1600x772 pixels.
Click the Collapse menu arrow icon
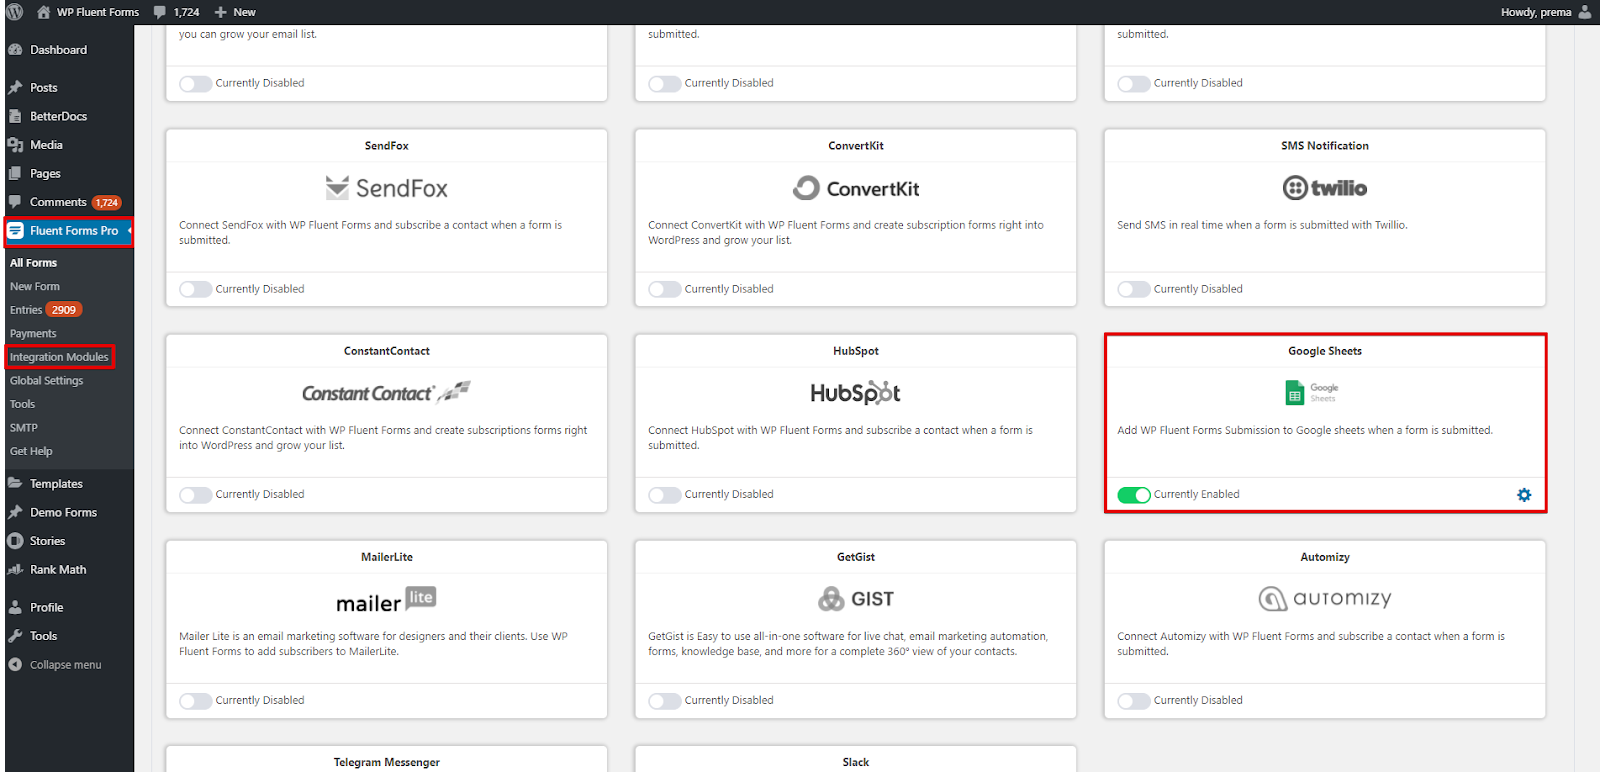pos(15,665)
